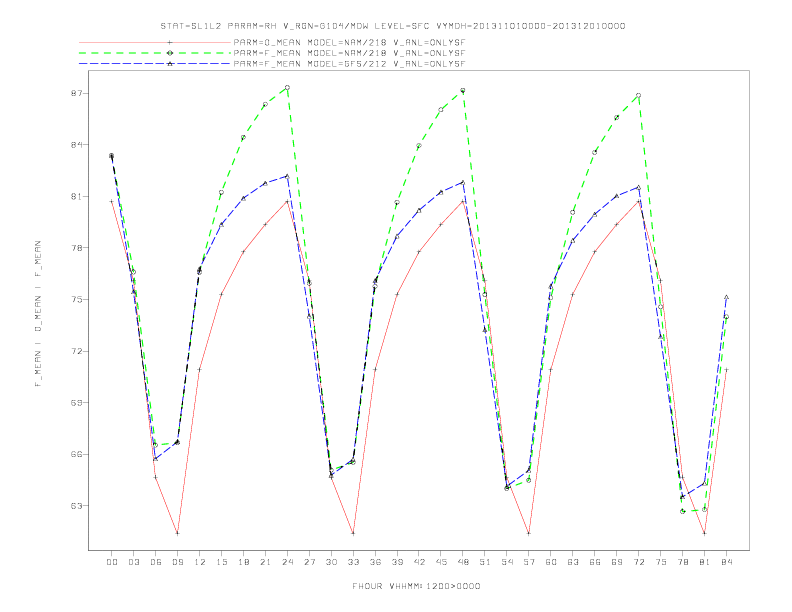This screenshot has height=612, width=792.
Task: Click y-axis tick label 84
Action: [x=78, y=145]
